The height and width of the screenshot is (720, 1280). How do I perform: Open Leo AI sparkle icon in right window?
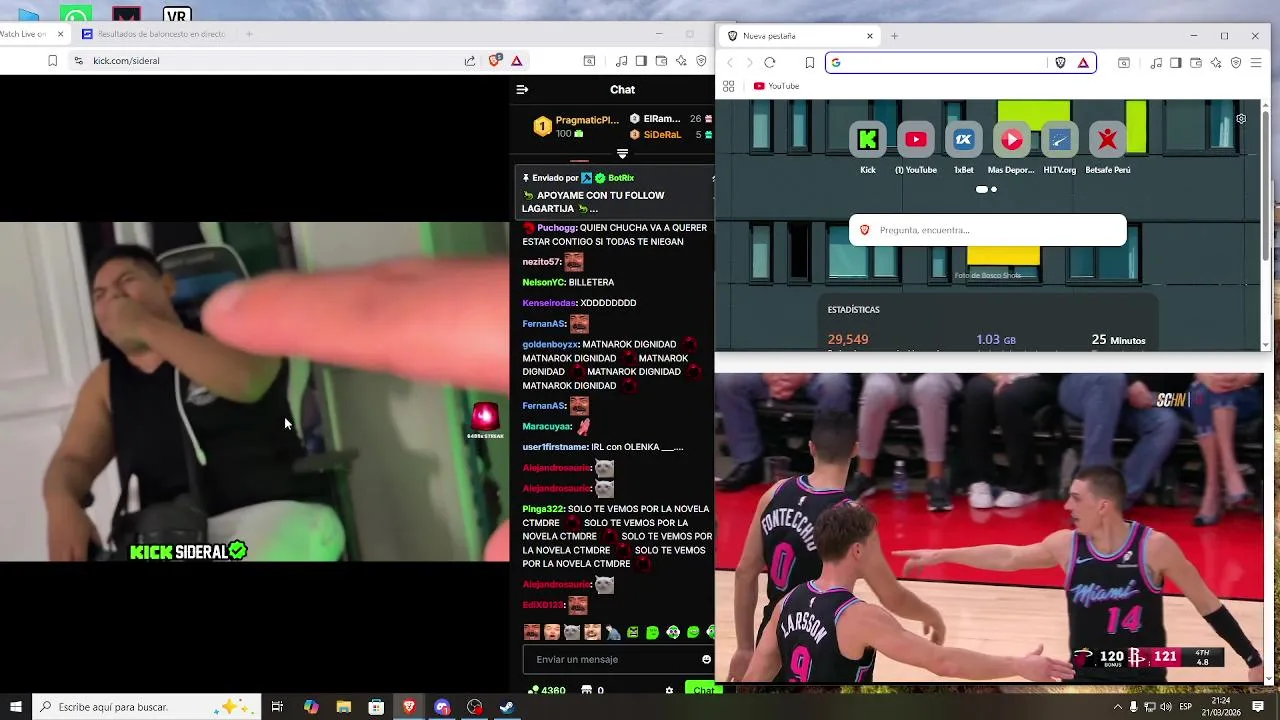click(1216, 63)
